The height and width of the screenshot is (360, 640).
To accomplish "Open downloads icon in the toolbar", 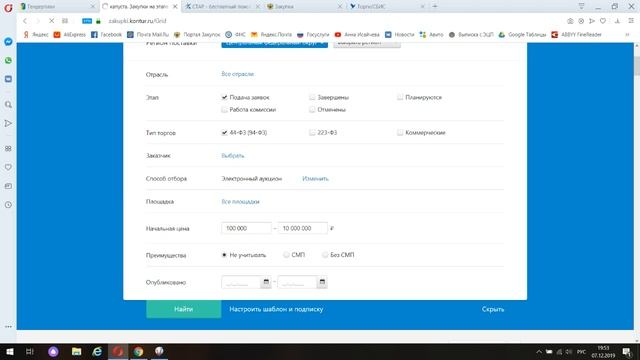I will click(617, 21).
